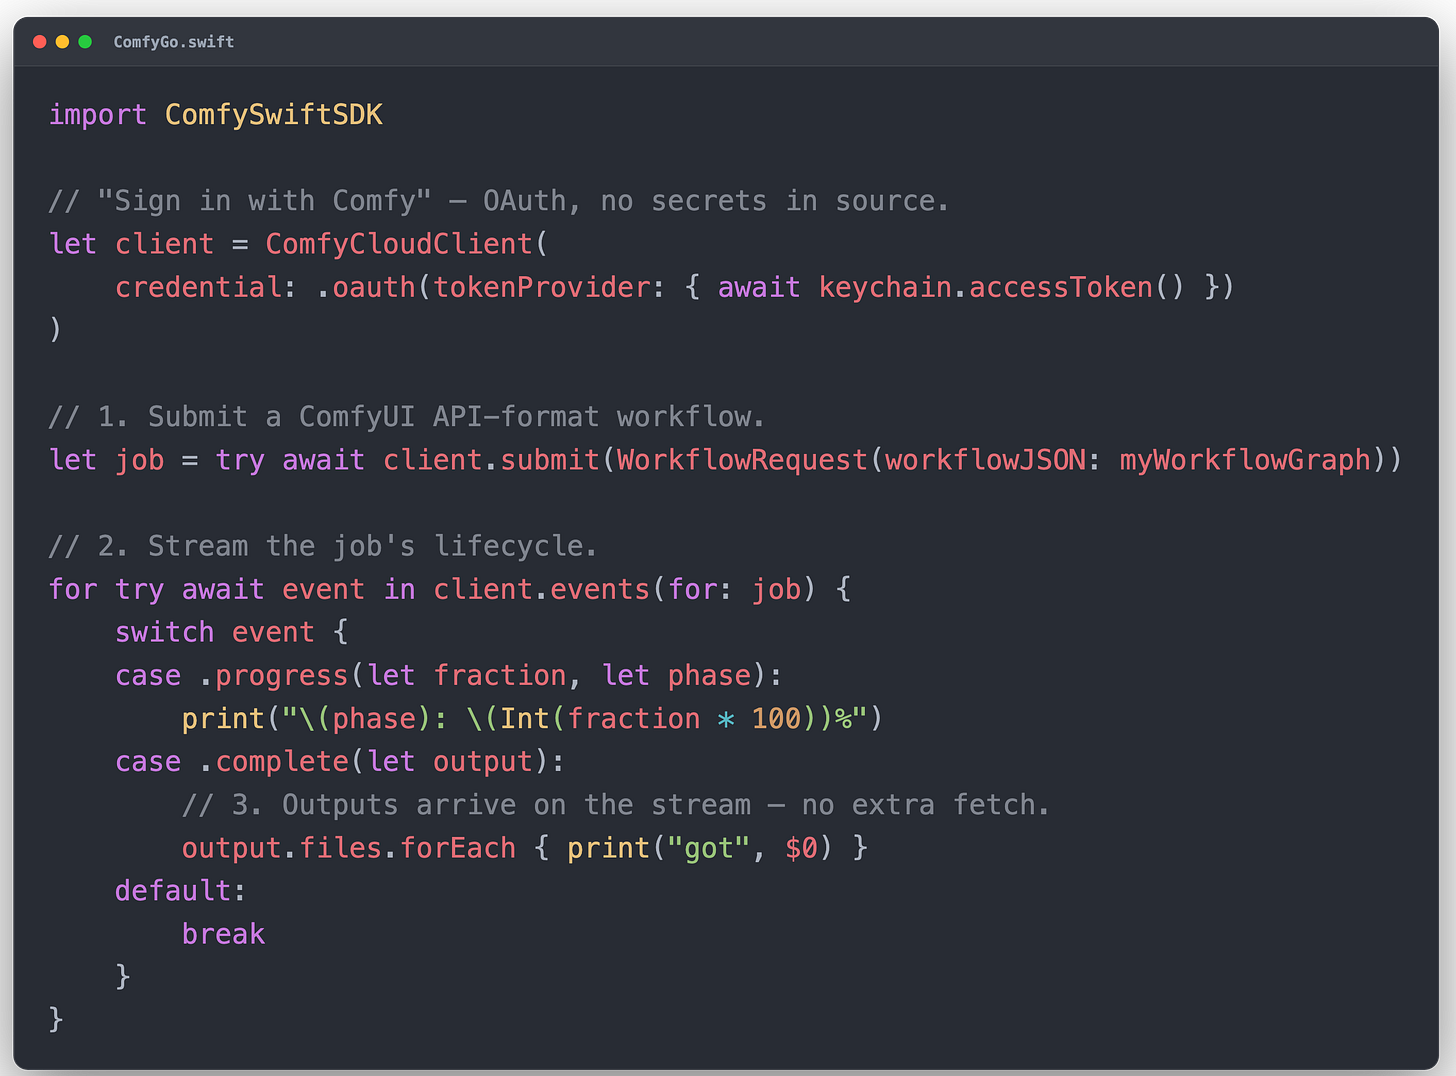This screenshot has height=1076, width=1456.
Task: Click the "Outputs arrive on the stream" comment
Action: 616,804
